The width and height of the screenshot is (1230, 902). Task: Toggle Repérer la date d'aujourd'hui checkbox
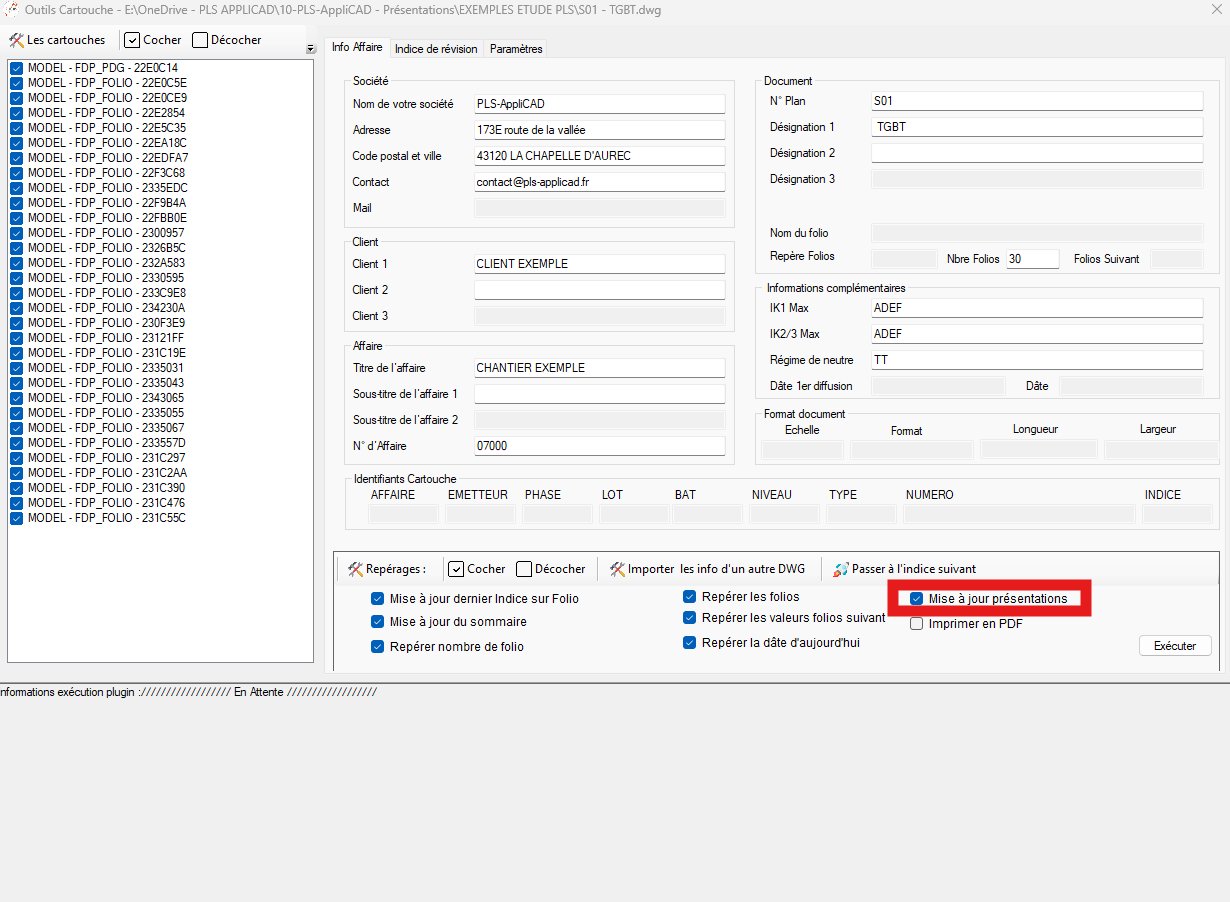click(689, 643)
